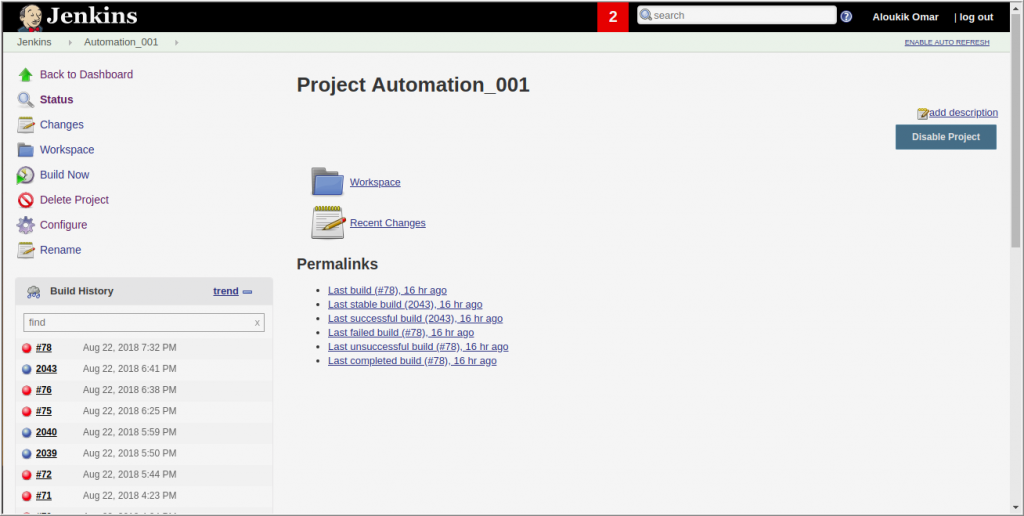Click ENABLE AUTO REFRESH link
Screen dimensions: 1024x516
coord(947,42)
